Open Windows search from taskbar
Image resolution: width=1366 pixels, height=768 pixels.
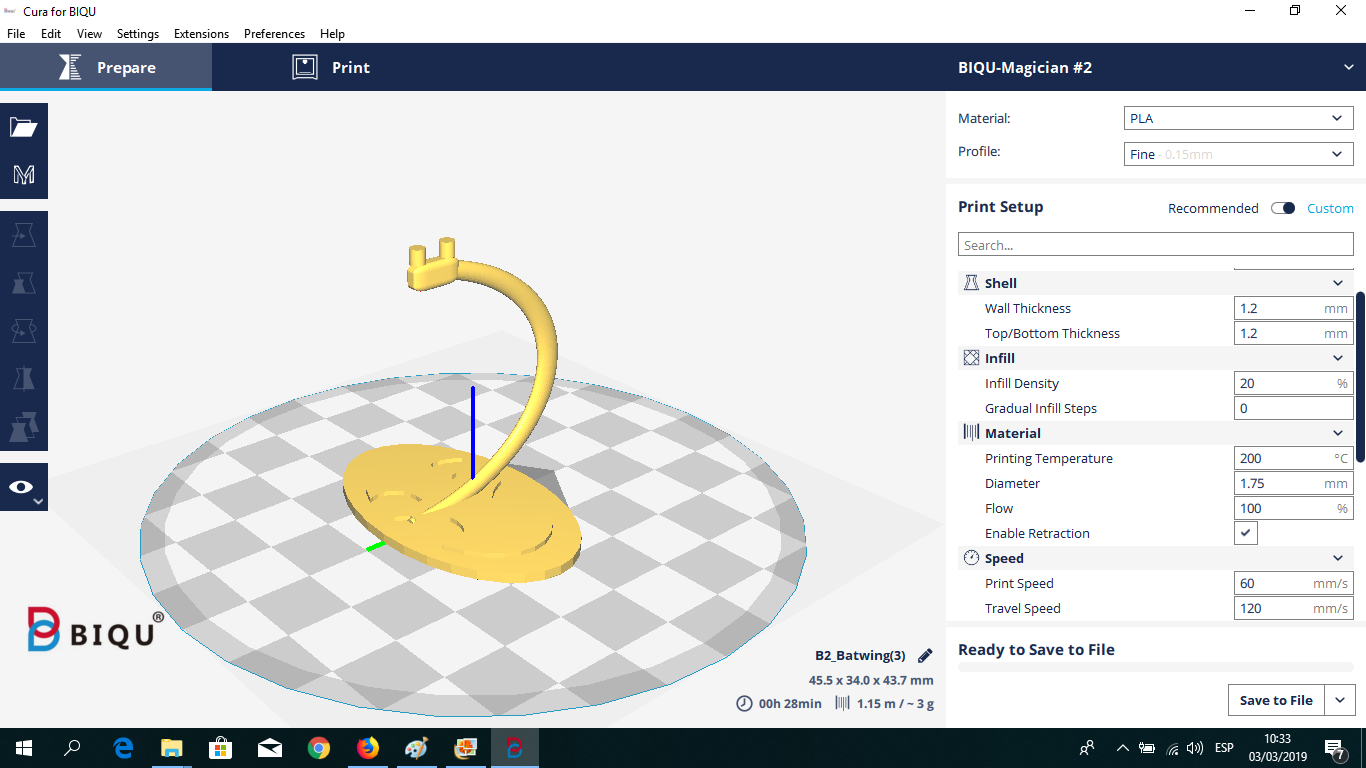[x=72, y=748]
